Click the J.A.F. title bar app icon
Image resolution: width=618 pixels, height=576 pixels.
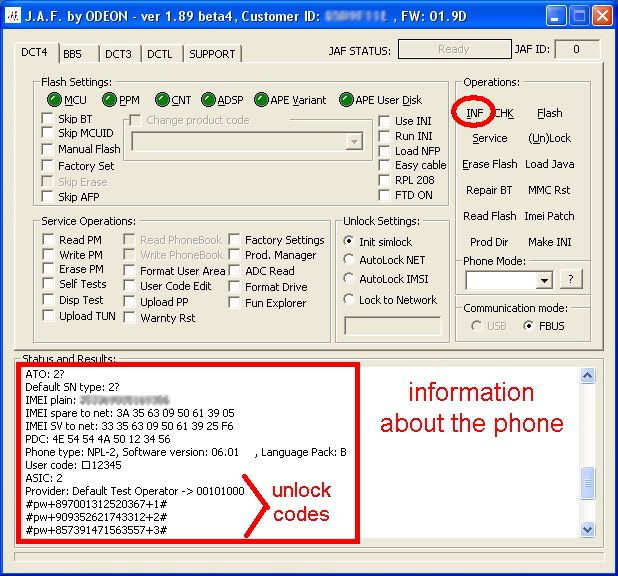point(13,16)
